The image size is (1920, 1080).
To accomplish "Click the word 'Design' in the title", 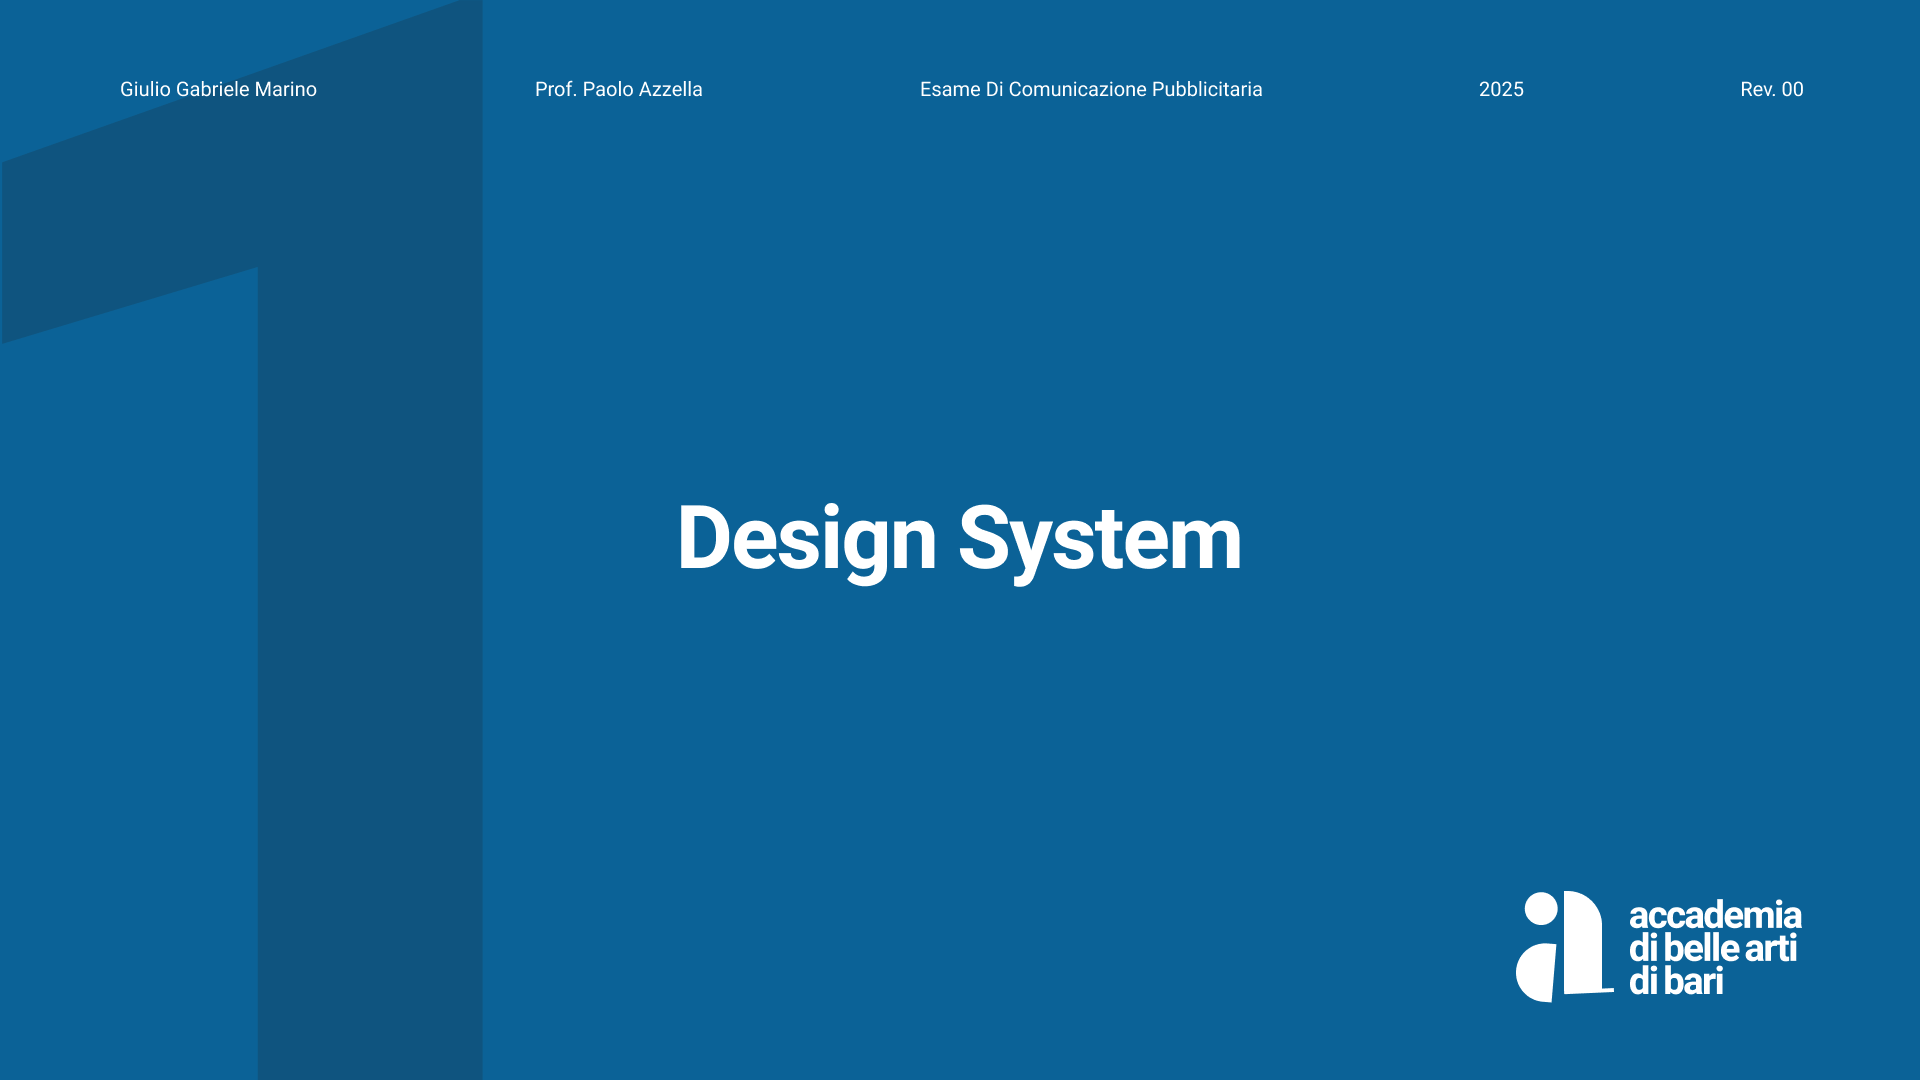I will pyautogui.click(x=806, y=539).
